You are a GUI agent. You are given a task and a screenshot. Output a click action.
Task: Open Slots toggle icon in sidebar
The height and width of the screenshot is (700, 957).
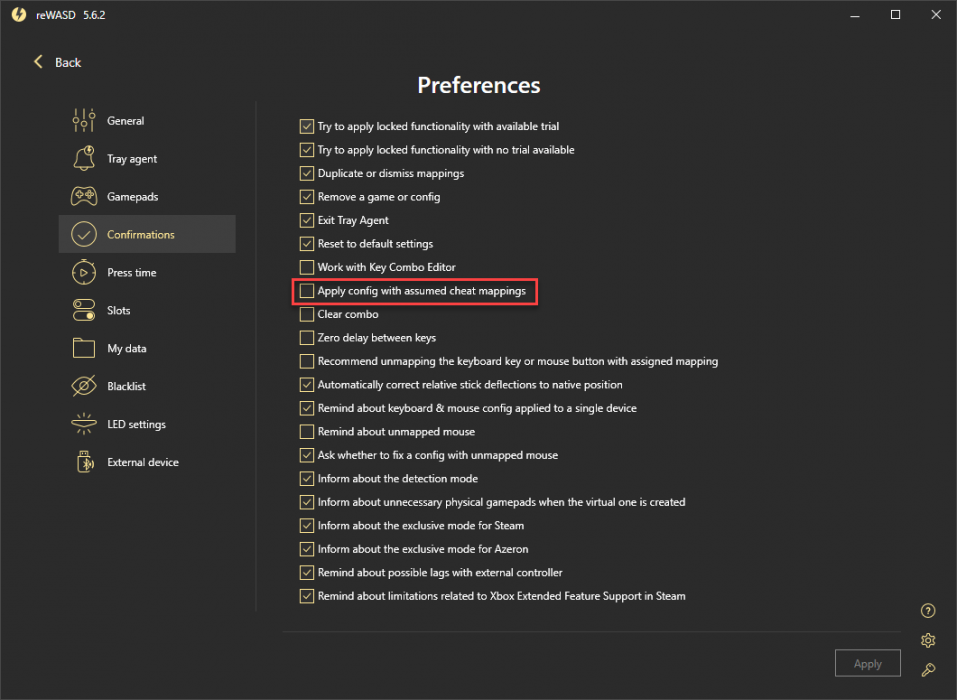point(84,310)
